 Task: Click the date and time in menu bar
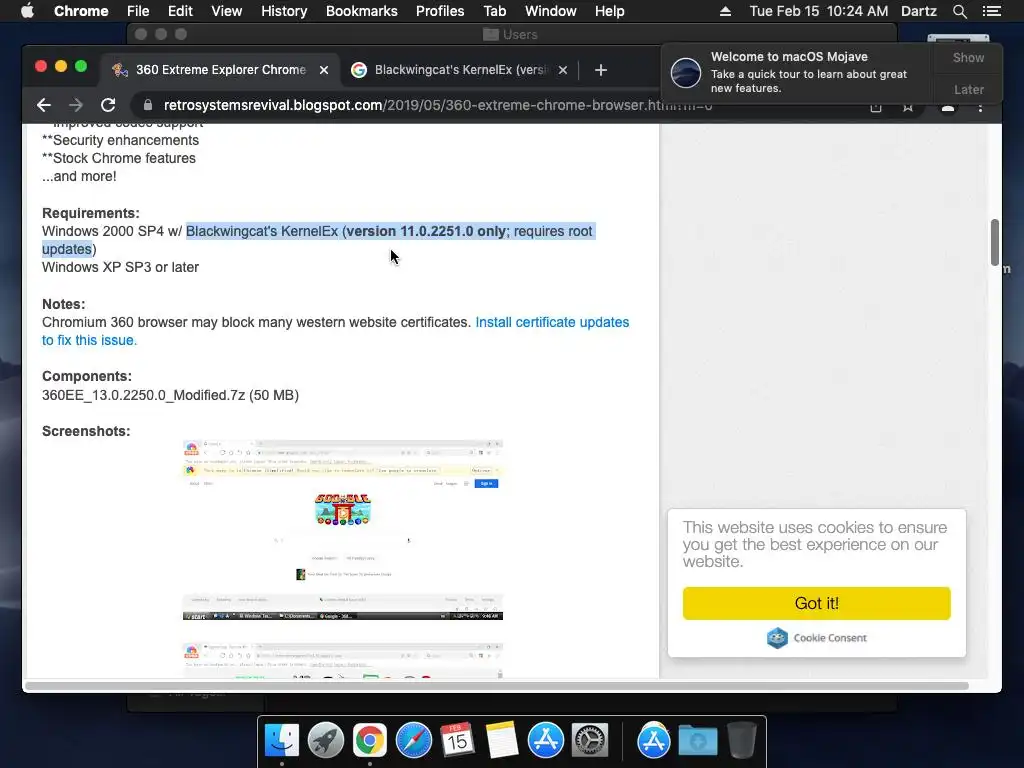point(818,11)
